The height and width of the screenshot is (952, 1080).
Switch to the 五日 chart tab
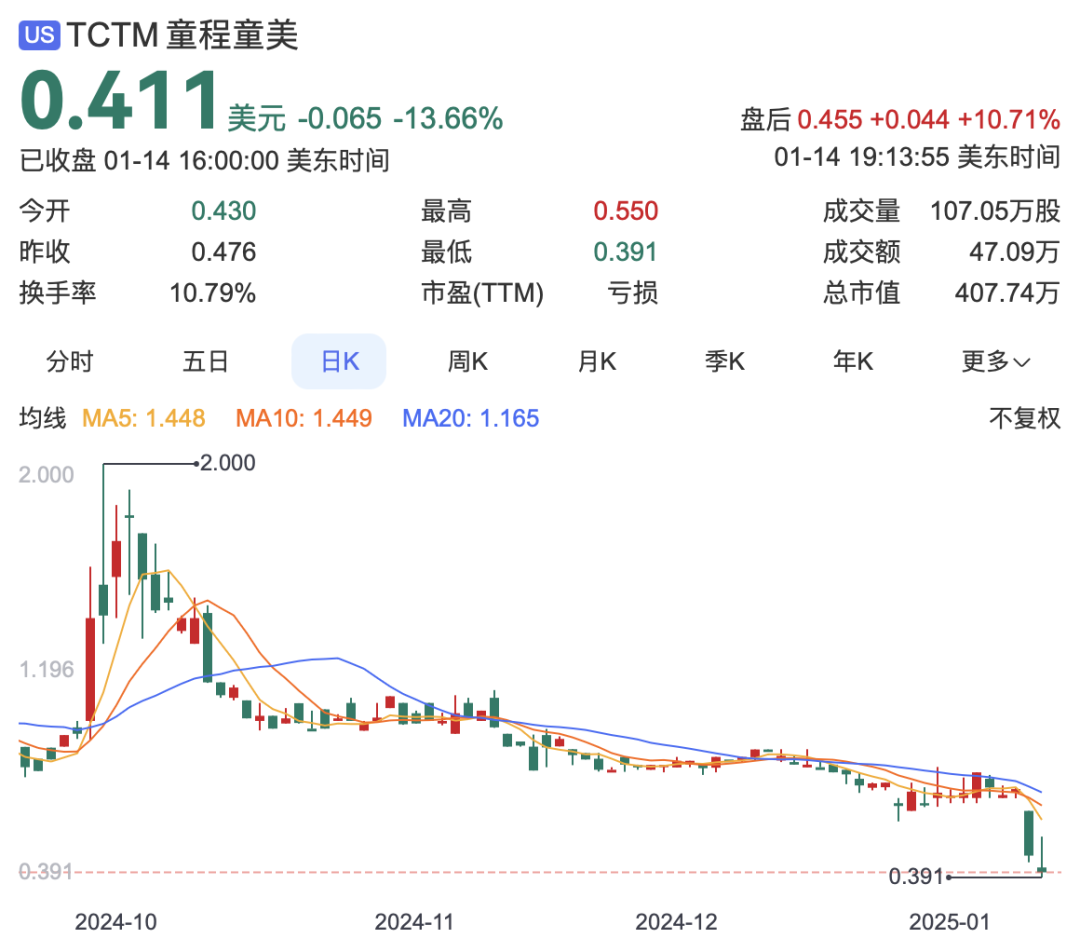click(205, 362)
